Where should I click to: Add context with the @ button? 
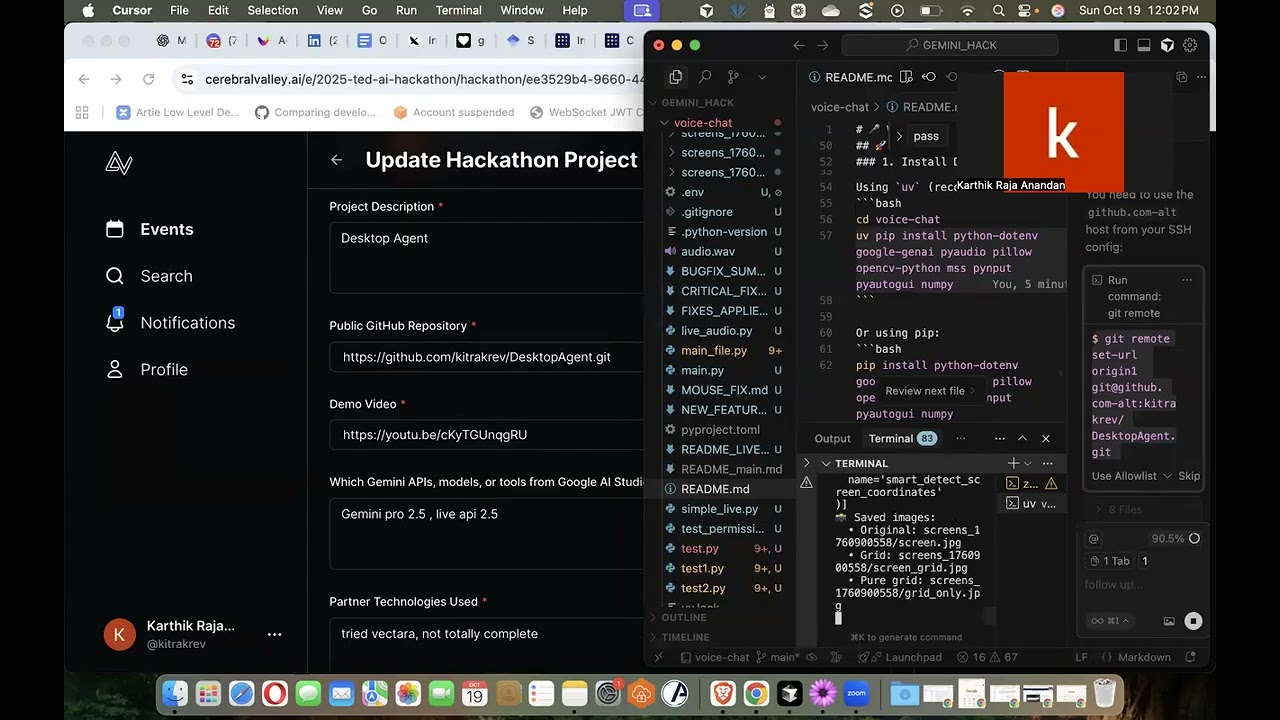pos(1093,538)
